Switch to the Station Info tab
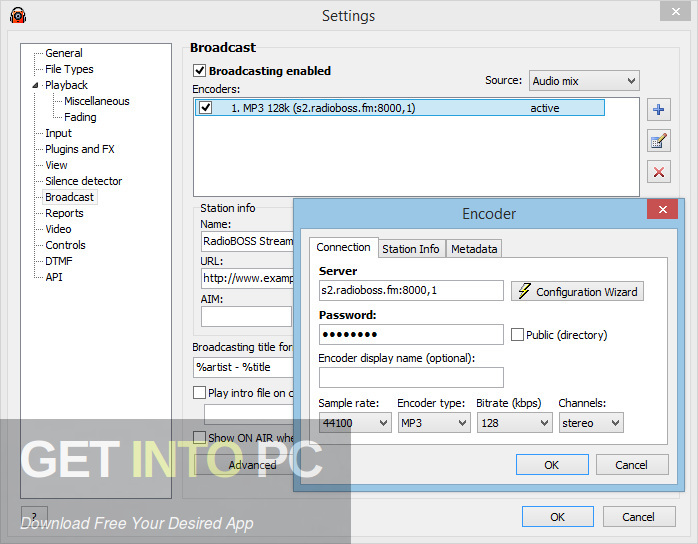The image size is (698, 544). tap(410, 249)
